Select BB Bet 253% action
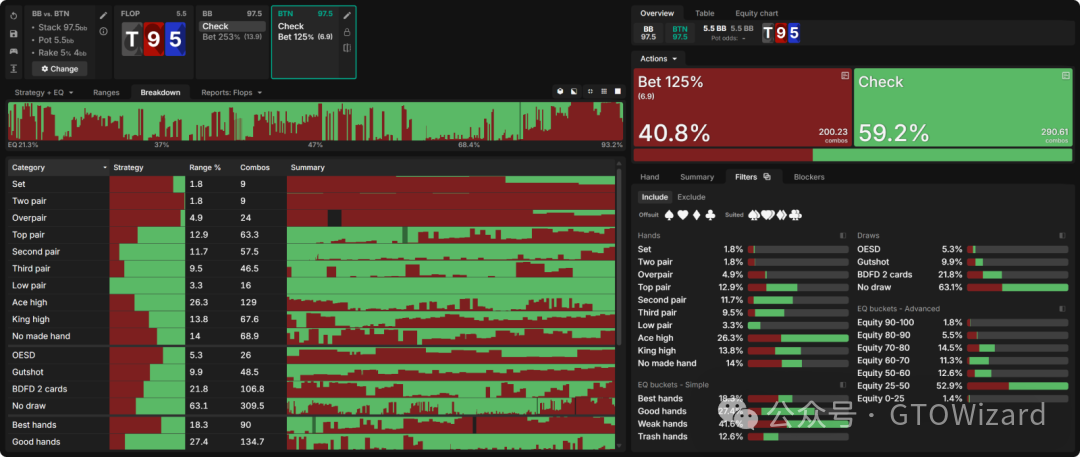The image size is (1080, 457). click(x=230, y=36)
